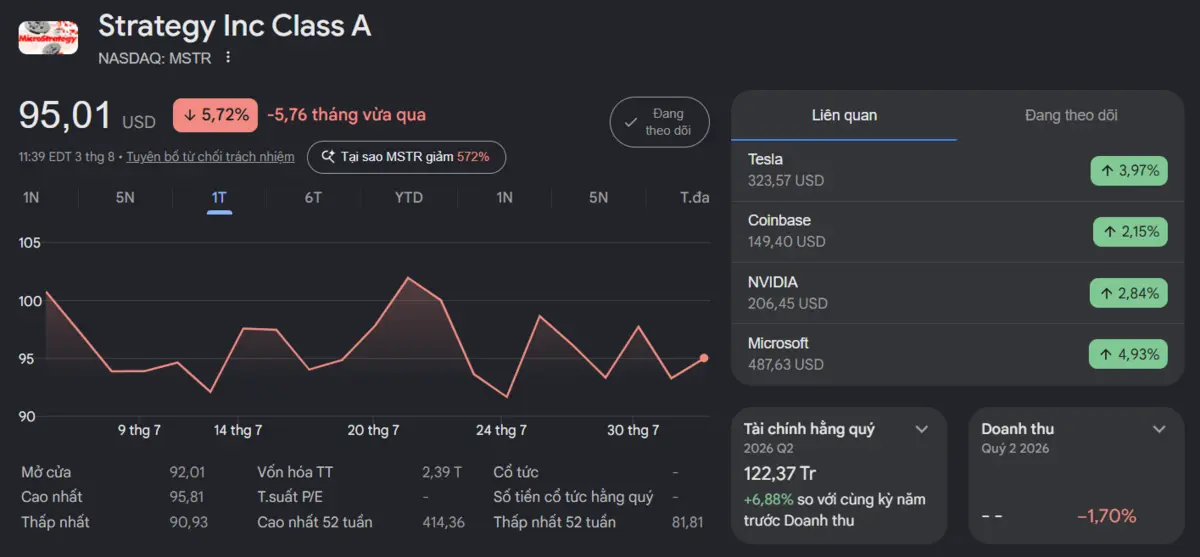Click the 'Cao nhất' value 95,81

[187, 497]
